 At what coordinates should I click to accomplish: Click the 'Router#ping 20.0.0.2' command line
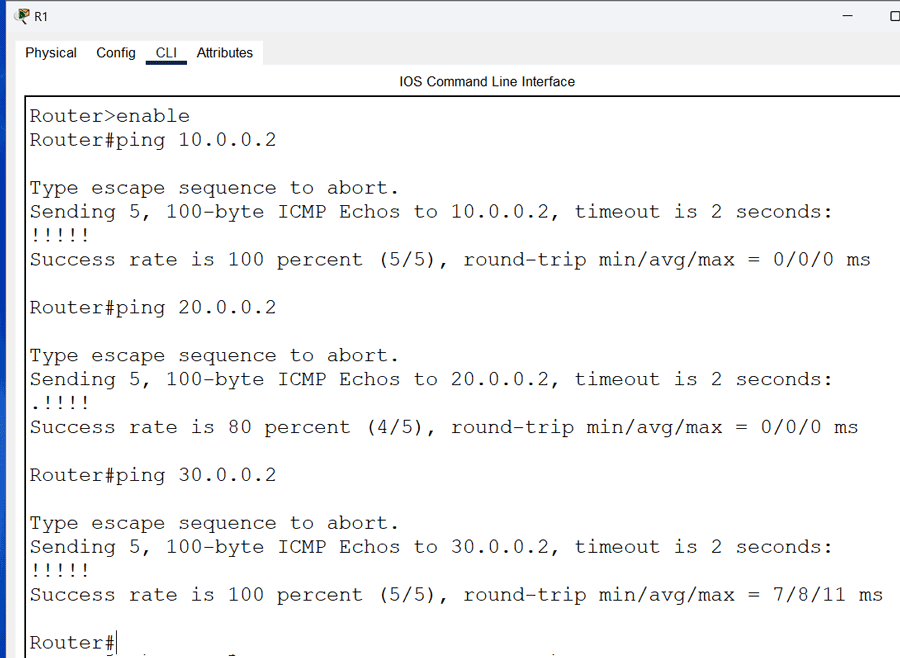tap(153, 308)
